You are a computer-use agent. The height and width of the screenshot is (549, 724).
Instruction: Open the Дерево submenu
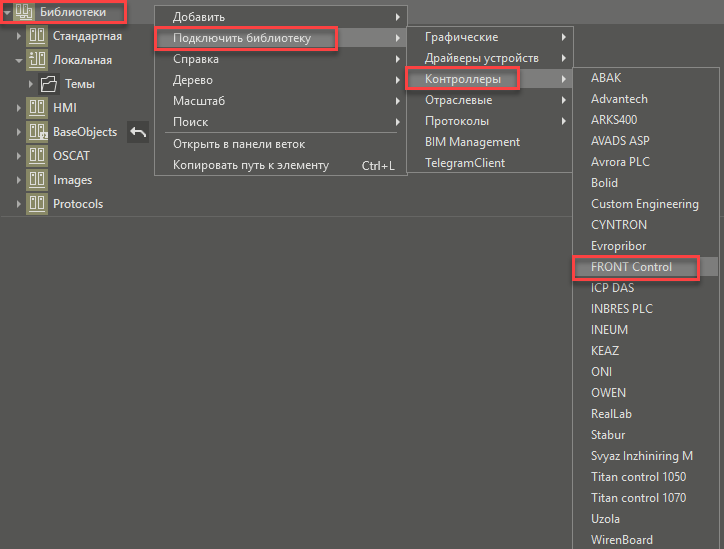point(281,80)
